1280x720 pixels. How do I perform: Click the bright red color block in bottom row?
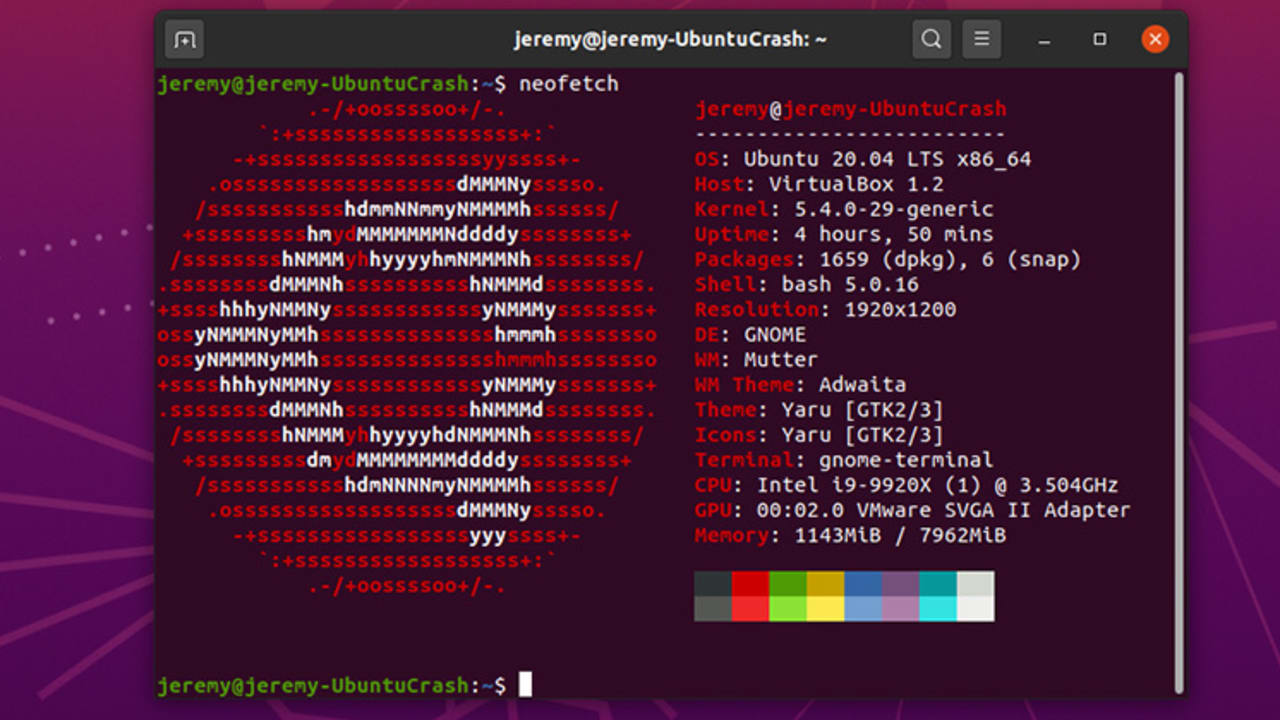point(750,609)
